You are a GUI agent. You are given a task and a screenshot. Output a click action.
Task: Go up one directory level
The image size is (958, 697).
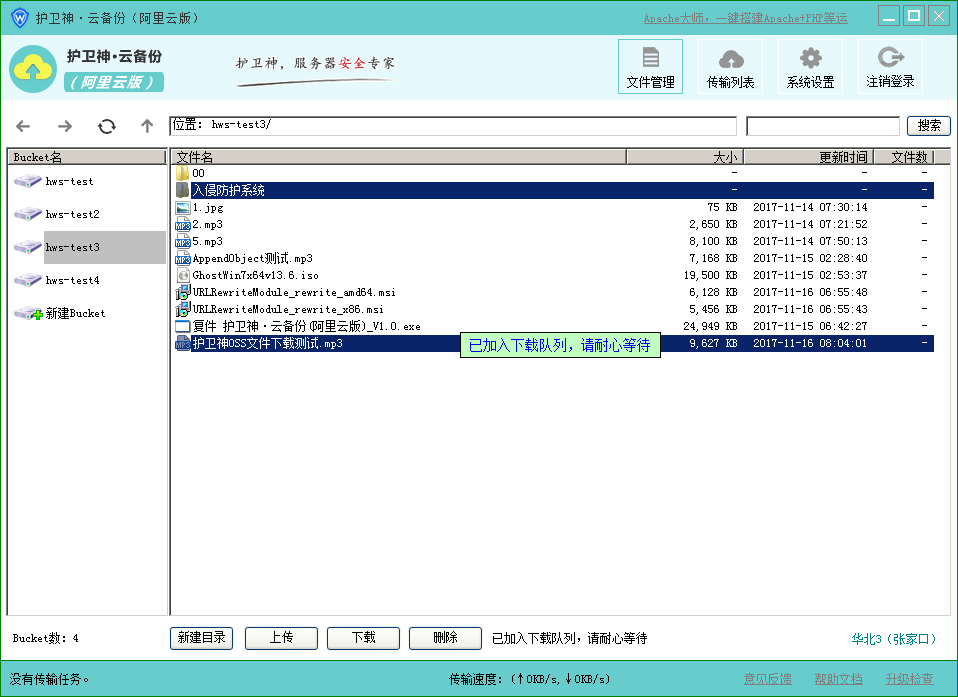click(x=147, y=126)
